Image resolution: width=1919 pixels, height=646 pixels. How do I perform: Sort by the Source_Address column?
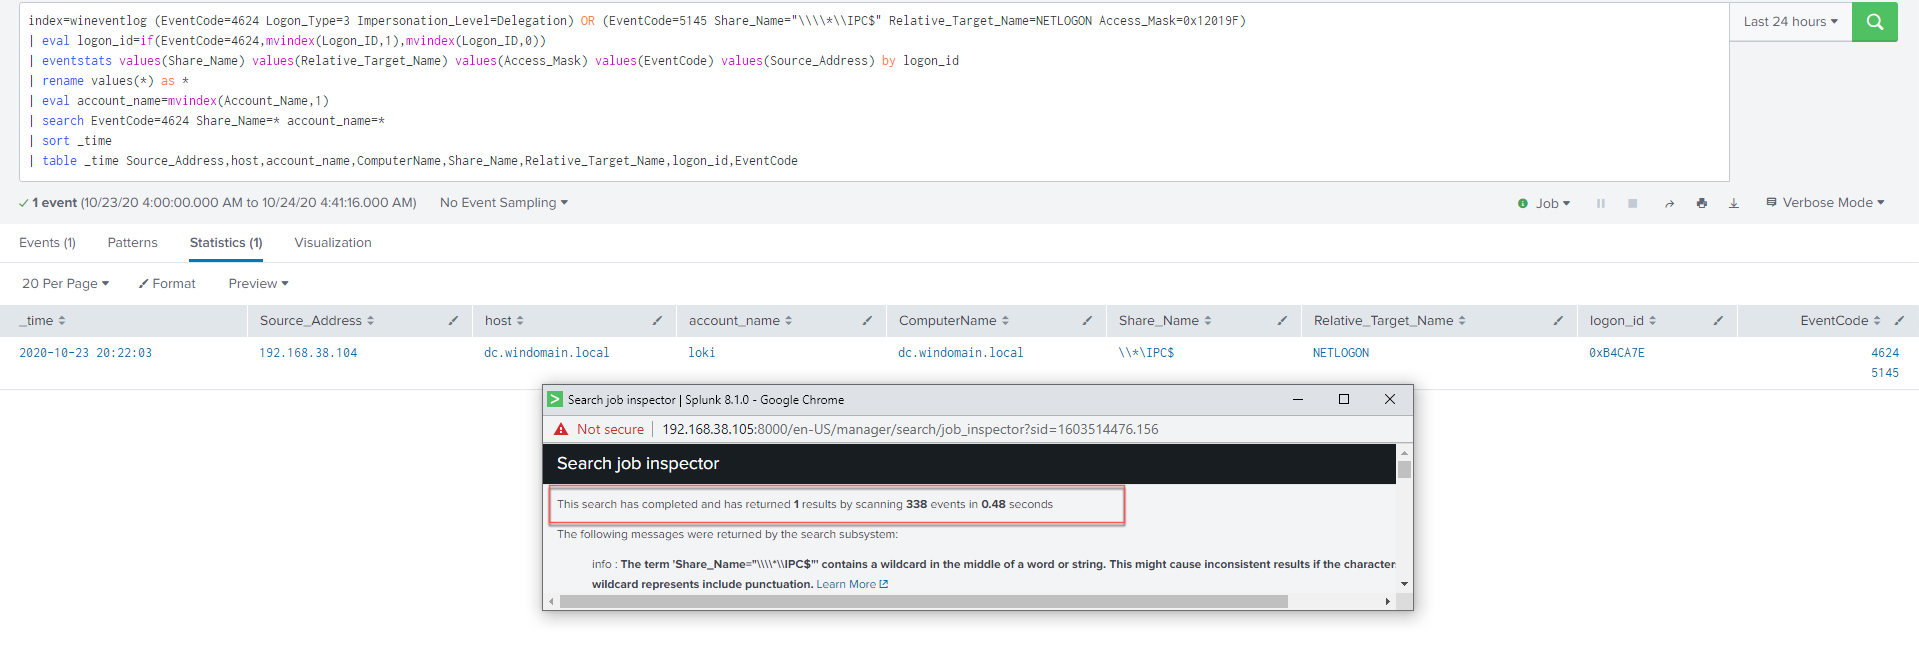coord(317,320)
